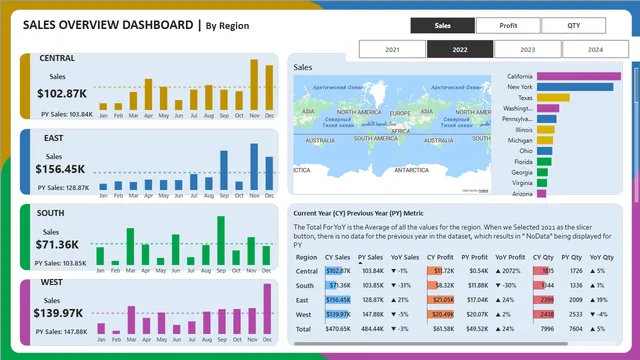
Task: Switch to the Profit metric button
Action: 508,25
